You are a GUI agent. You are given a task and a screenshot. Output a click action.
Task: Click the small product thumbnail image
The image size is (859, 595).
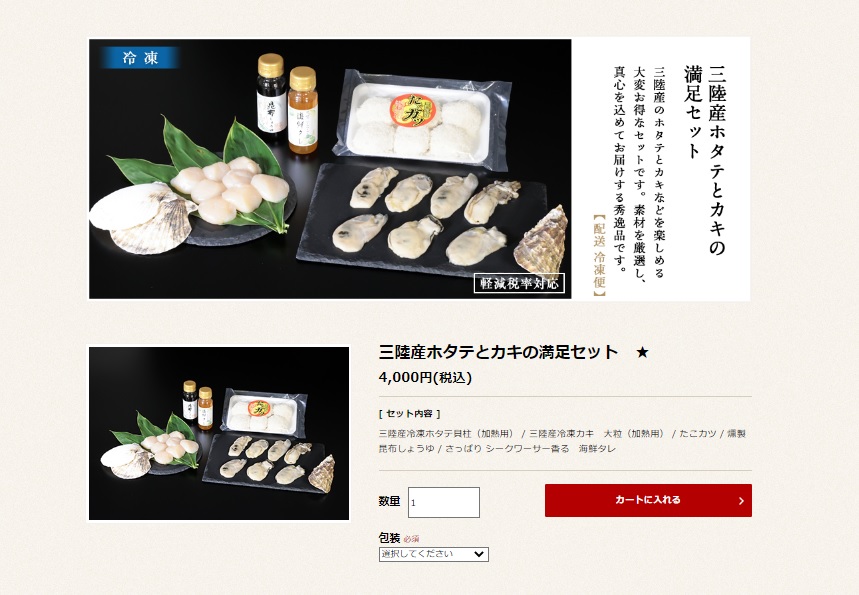[x=219, y=433]
